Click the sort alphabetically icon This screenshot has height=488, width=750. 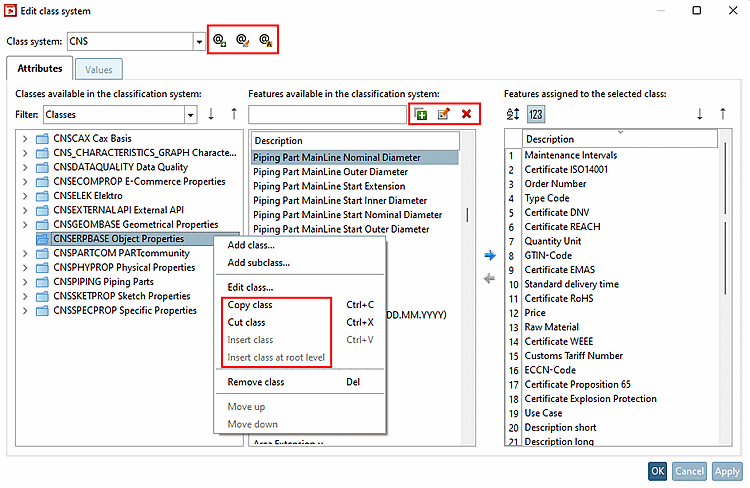513,114
